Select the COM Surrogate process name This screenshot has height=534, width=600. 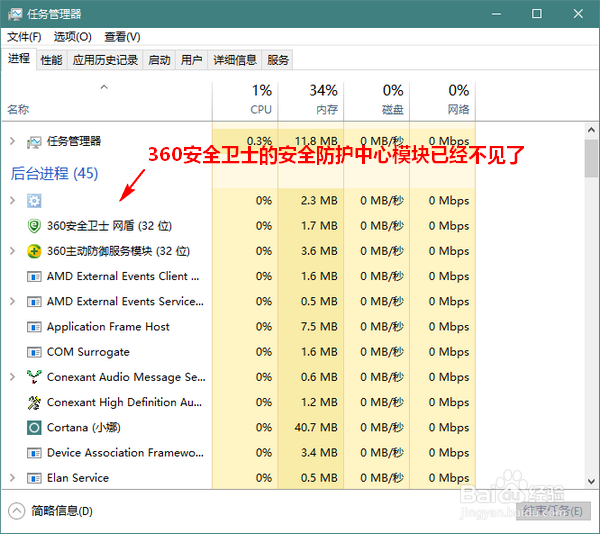click(88, 352)
